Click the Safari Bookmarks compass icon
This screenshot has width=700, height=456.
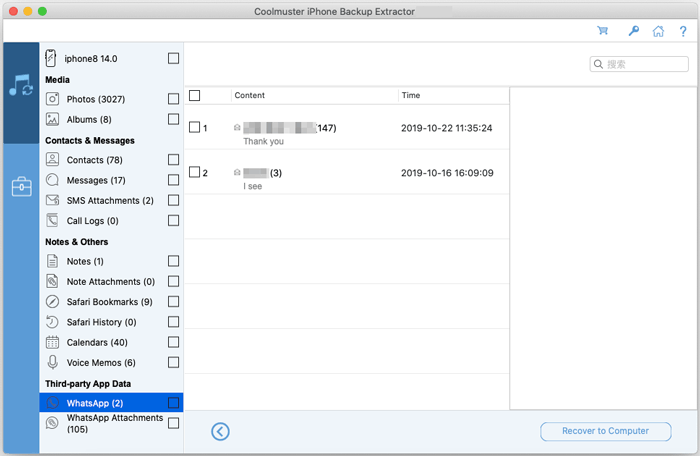tap(52, 301)
